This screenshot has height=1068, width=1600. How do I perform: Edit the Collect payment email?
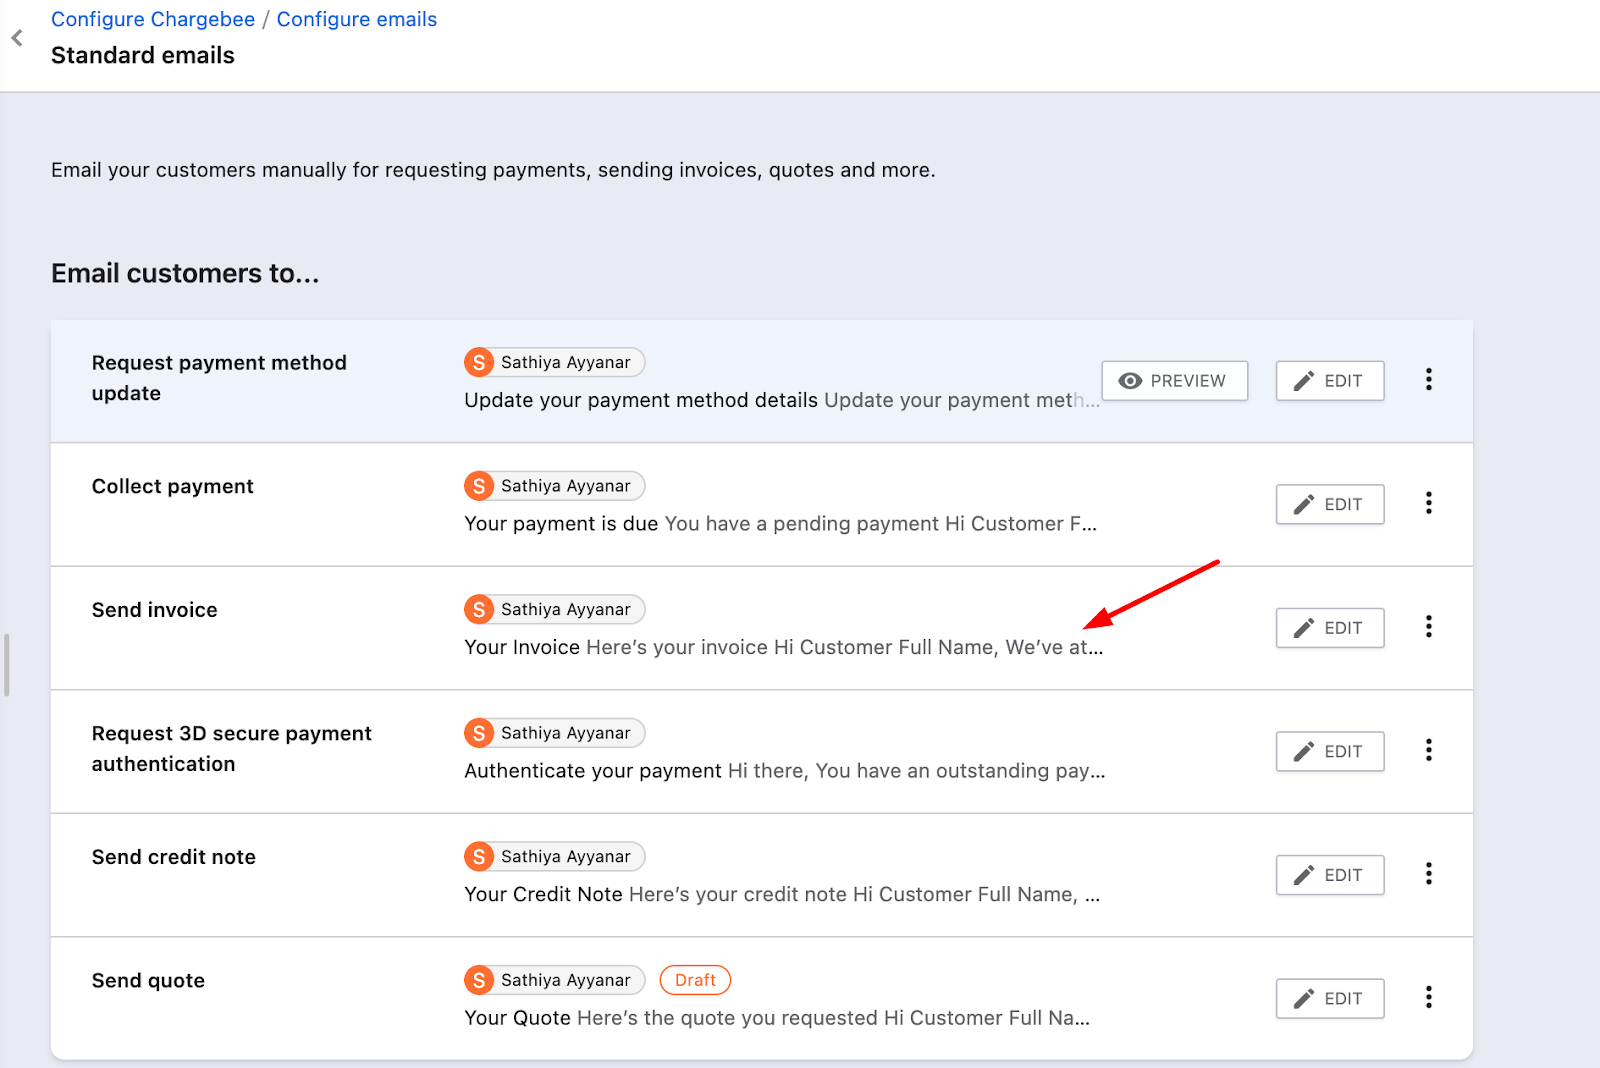(1329, 504)
